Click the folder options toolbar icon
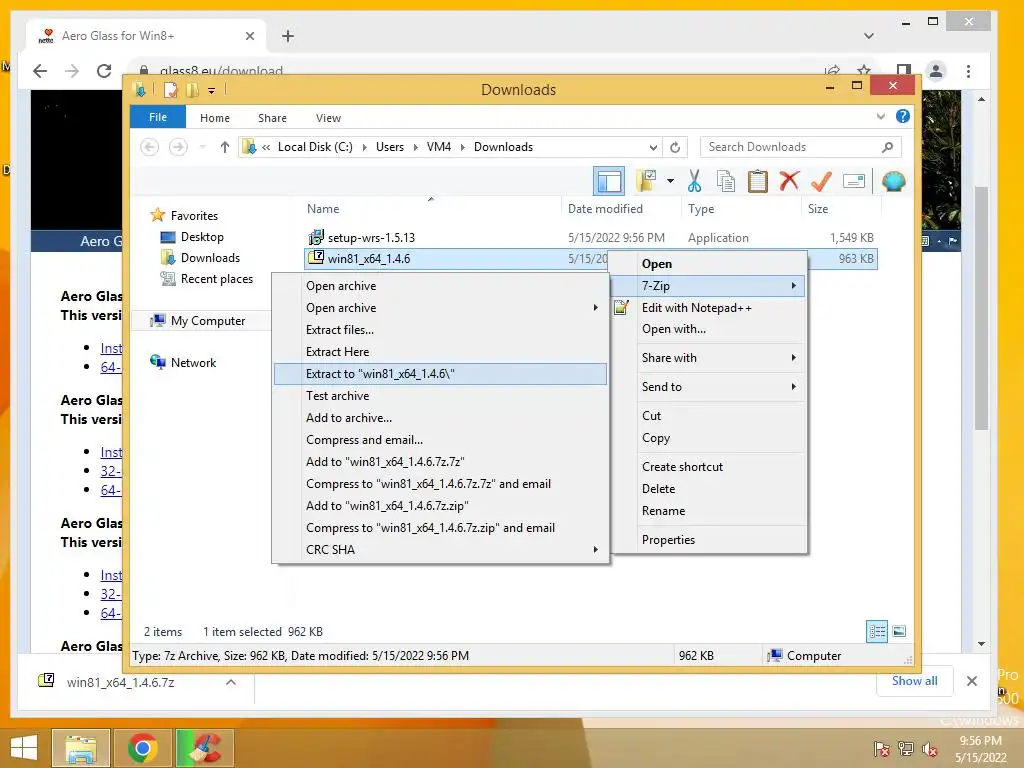Image resolution: width=1024 pixels, height=768 pixels. [647, 181]
